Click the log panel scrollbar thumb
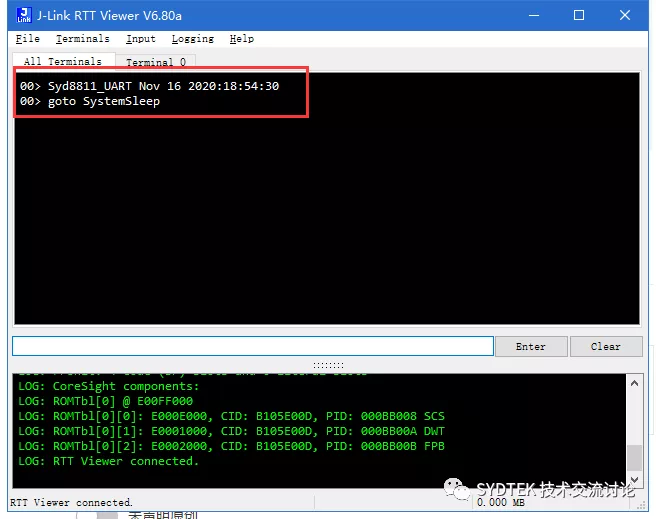656x519 pixels. [x=635, y=458]
